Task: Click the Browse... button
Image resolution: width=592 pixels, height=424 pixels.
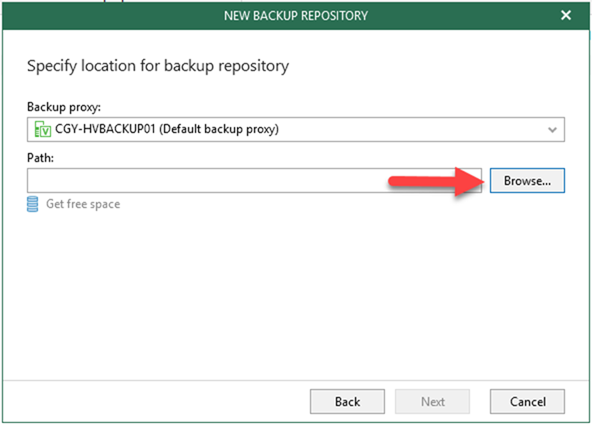Action: [527, 181]
